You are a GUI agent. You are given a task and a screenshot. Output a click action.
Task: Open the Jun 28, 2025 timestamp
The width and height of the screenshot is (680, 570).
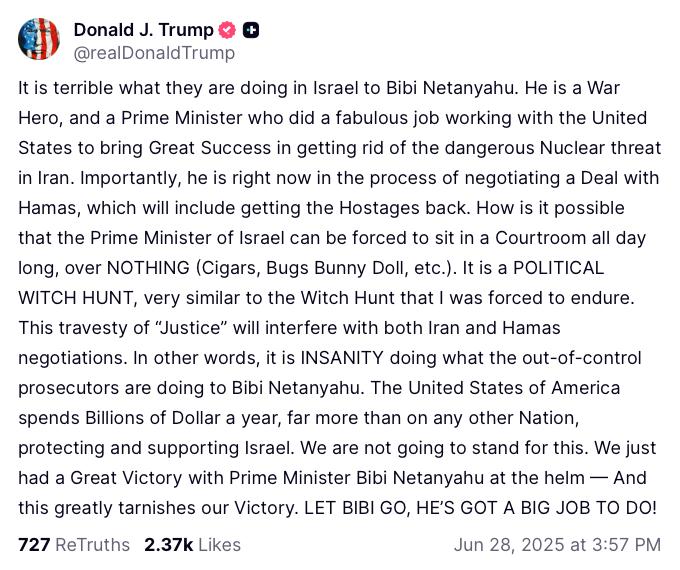[x=557, y=545]
